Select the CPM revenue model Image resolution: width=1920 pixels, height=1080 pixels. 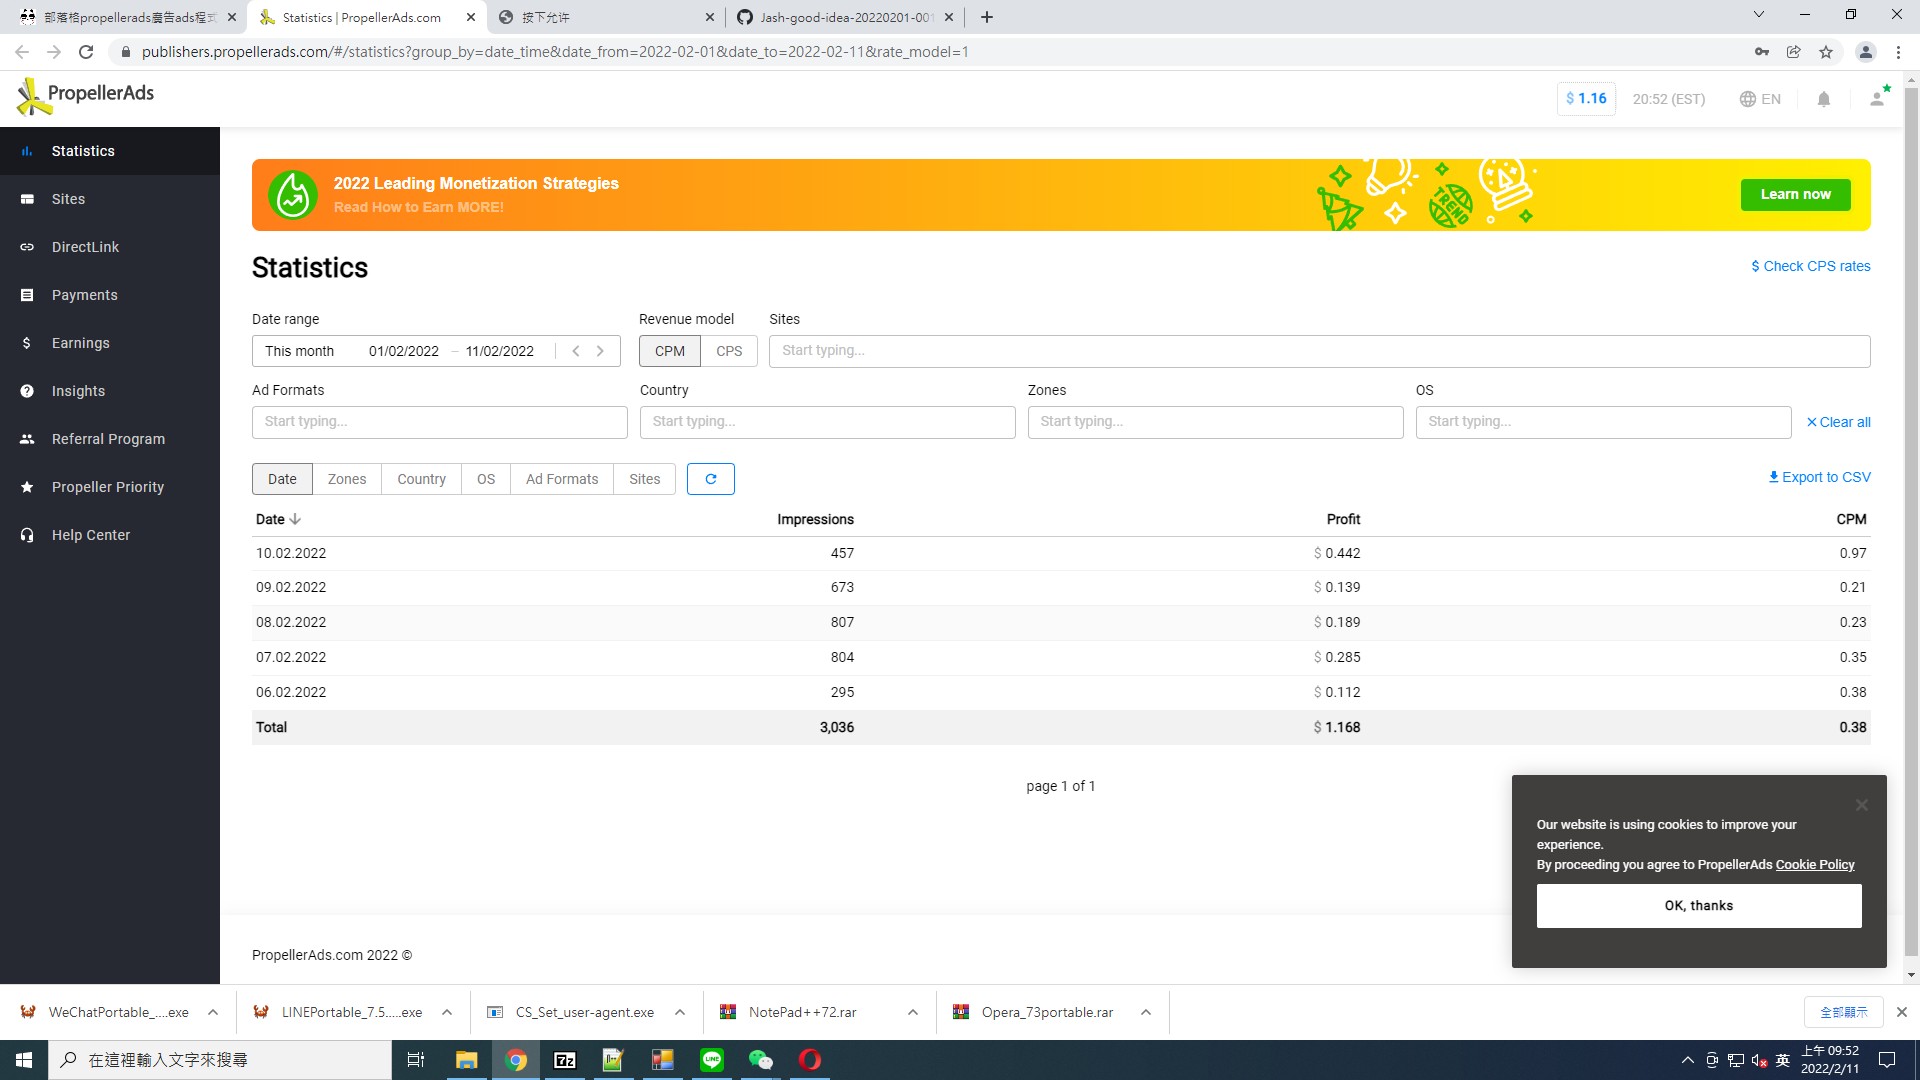(x=670, y=351)
